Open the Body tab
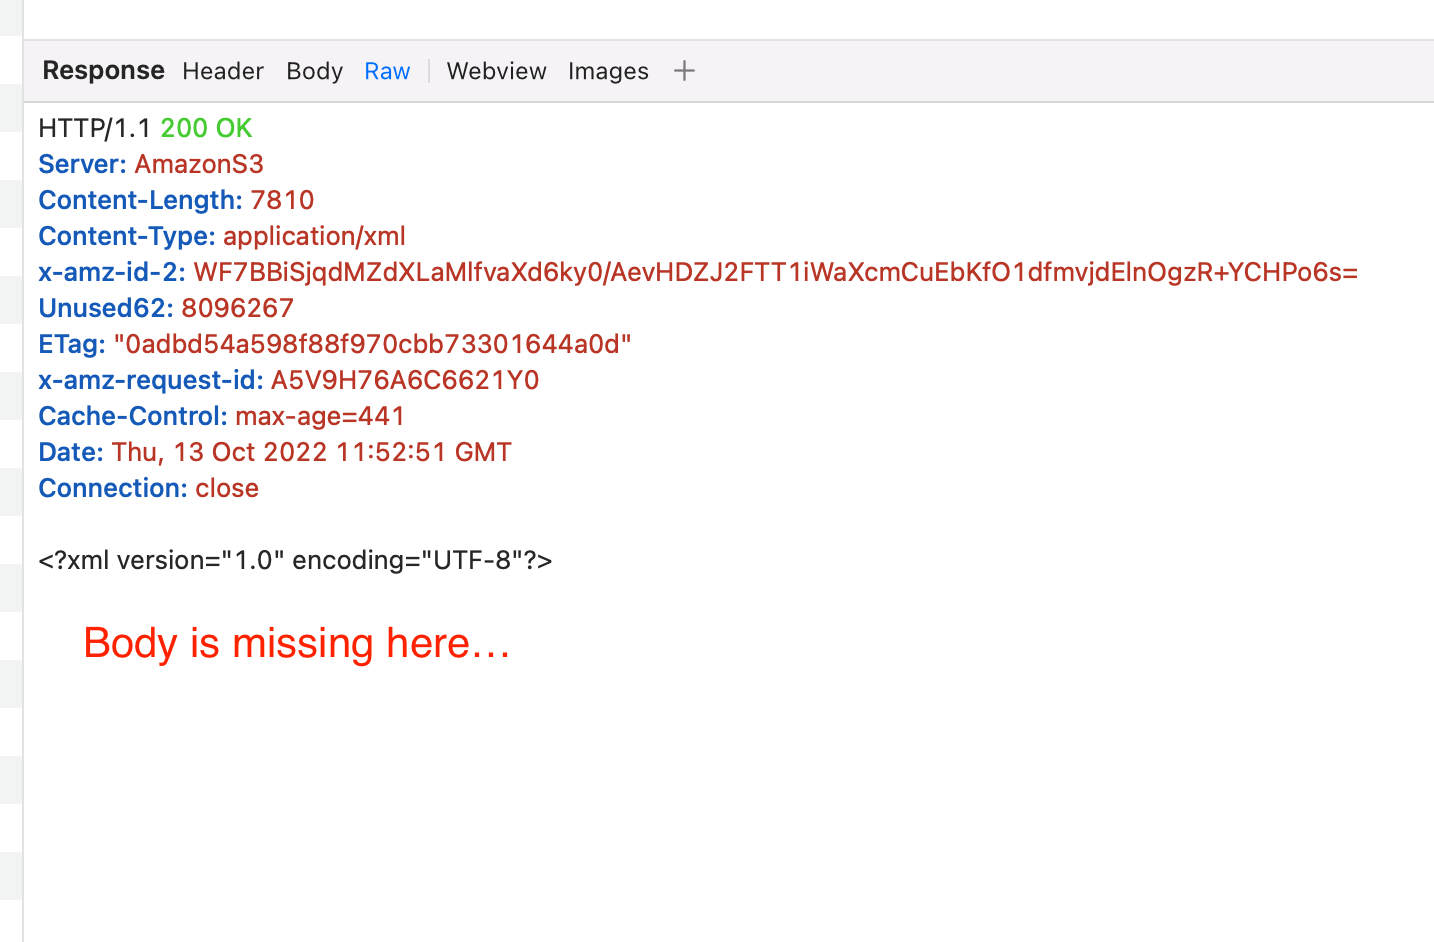1434x942 pixels. tap(314, 71)
